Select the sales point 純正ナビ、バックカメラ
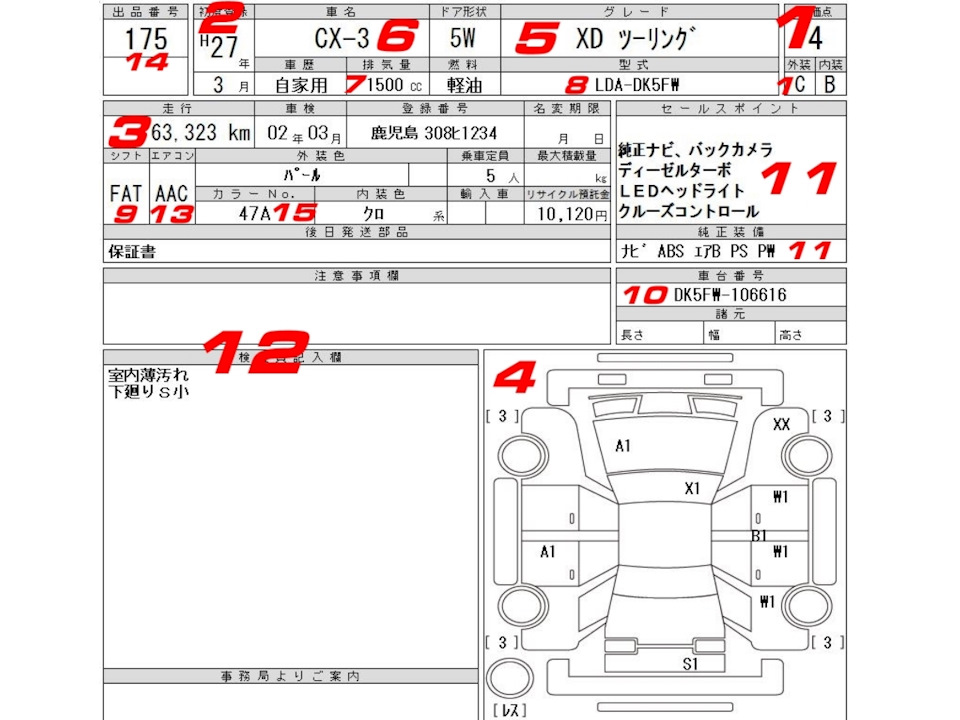Image resolution: width=960 pixels, height=720 pixels. pos(695,149)
